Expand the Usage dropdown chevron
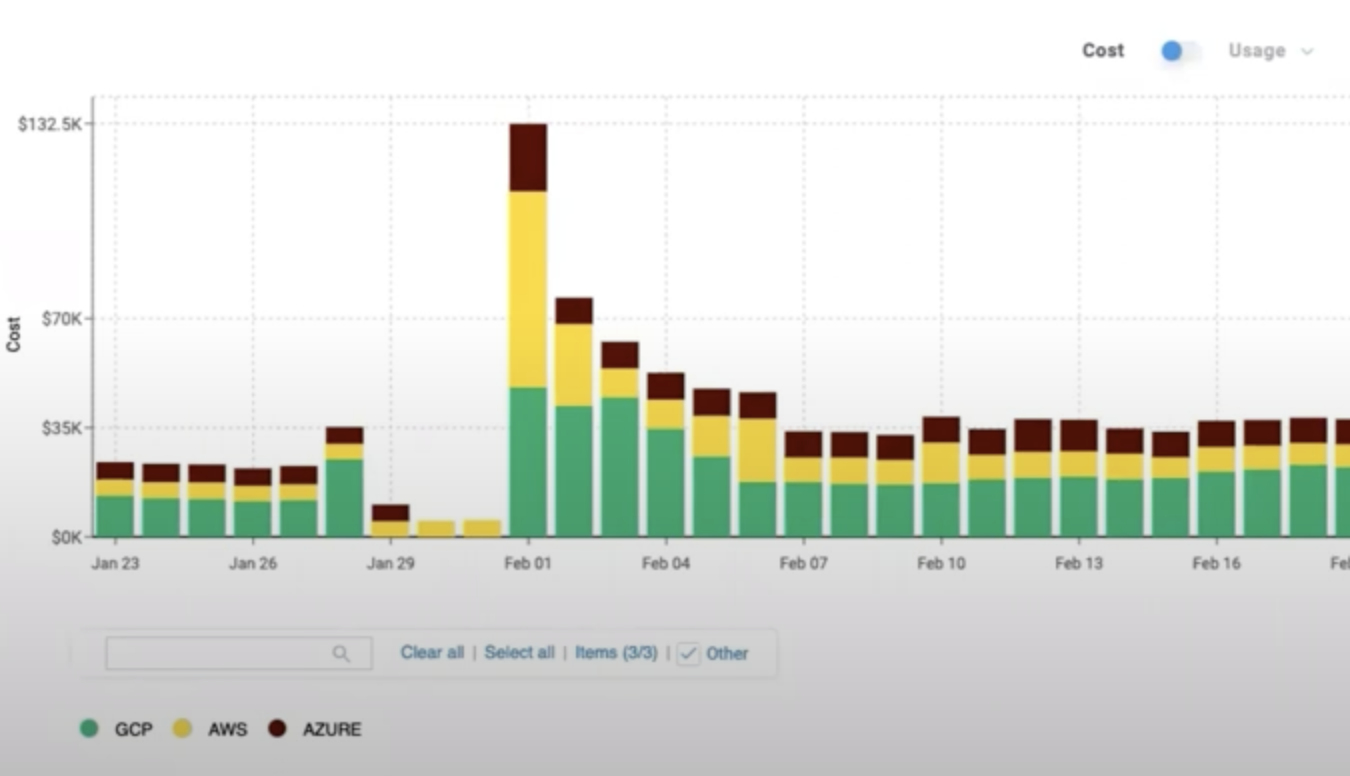The width and height of the screenshot is (1350, 776). point(1306,52)
